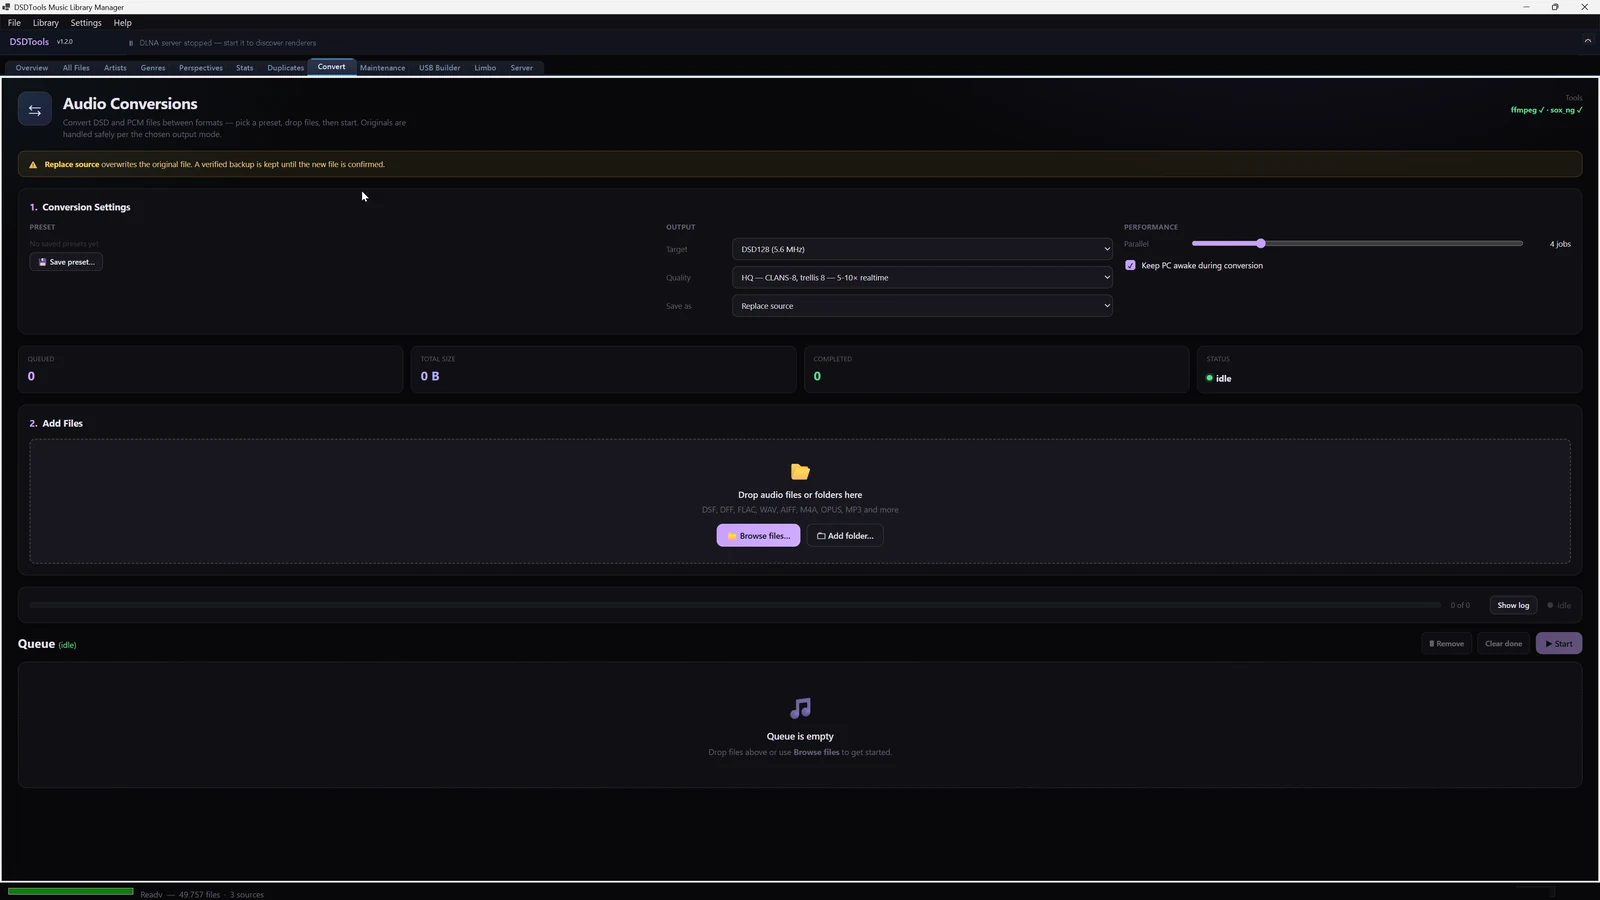
Task: Switch to the Maintenance tab
Action: click(x=382, y=68)
